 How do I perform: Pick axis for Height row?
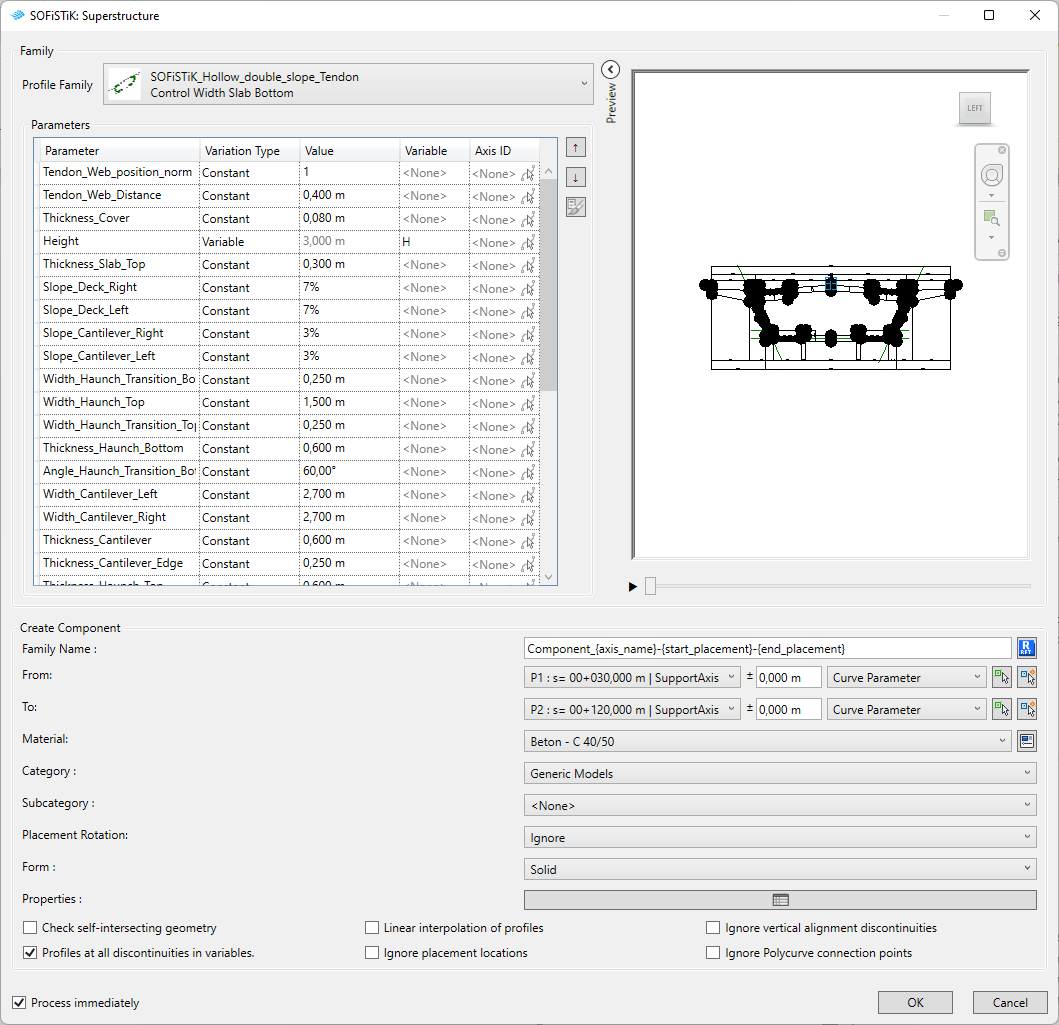528,242
